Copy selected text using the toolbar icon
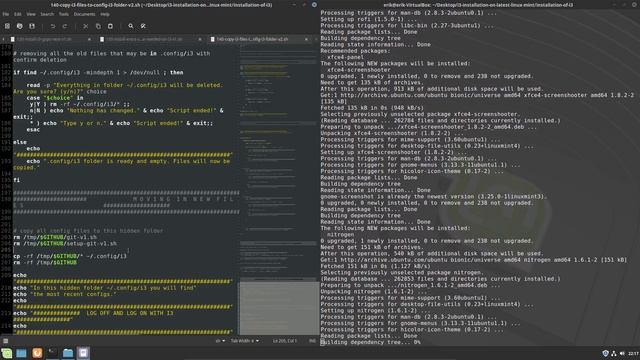Viewport: 640px width, 360px height. (x=98, y=26)
